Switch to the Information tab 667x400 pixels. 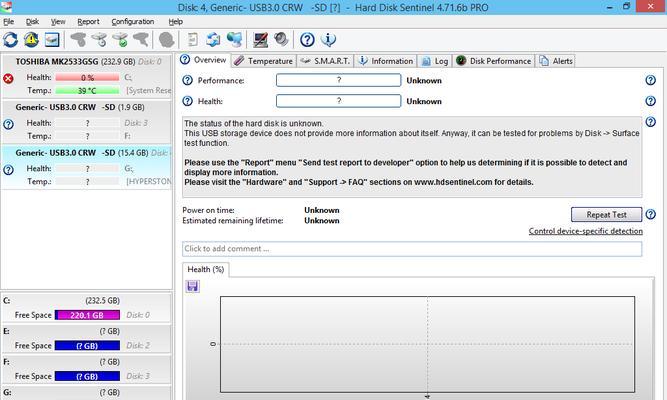click(385, 61)
